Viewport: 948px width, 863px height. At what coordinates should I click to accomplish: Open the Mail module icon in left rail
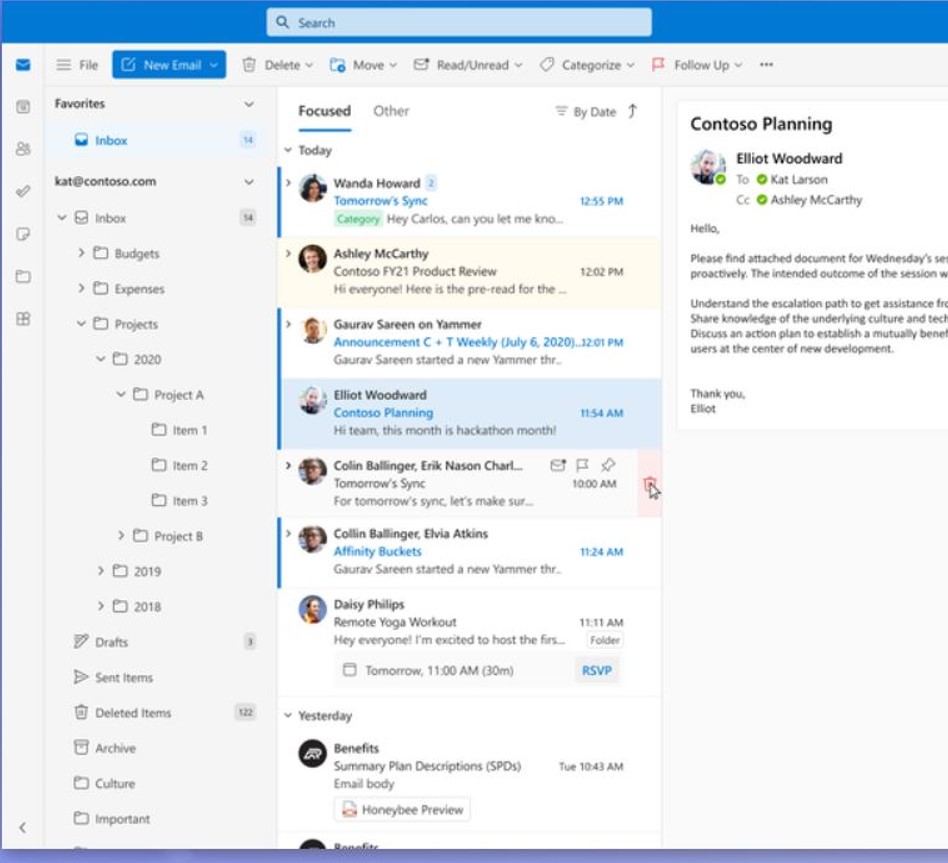[23, 65]
